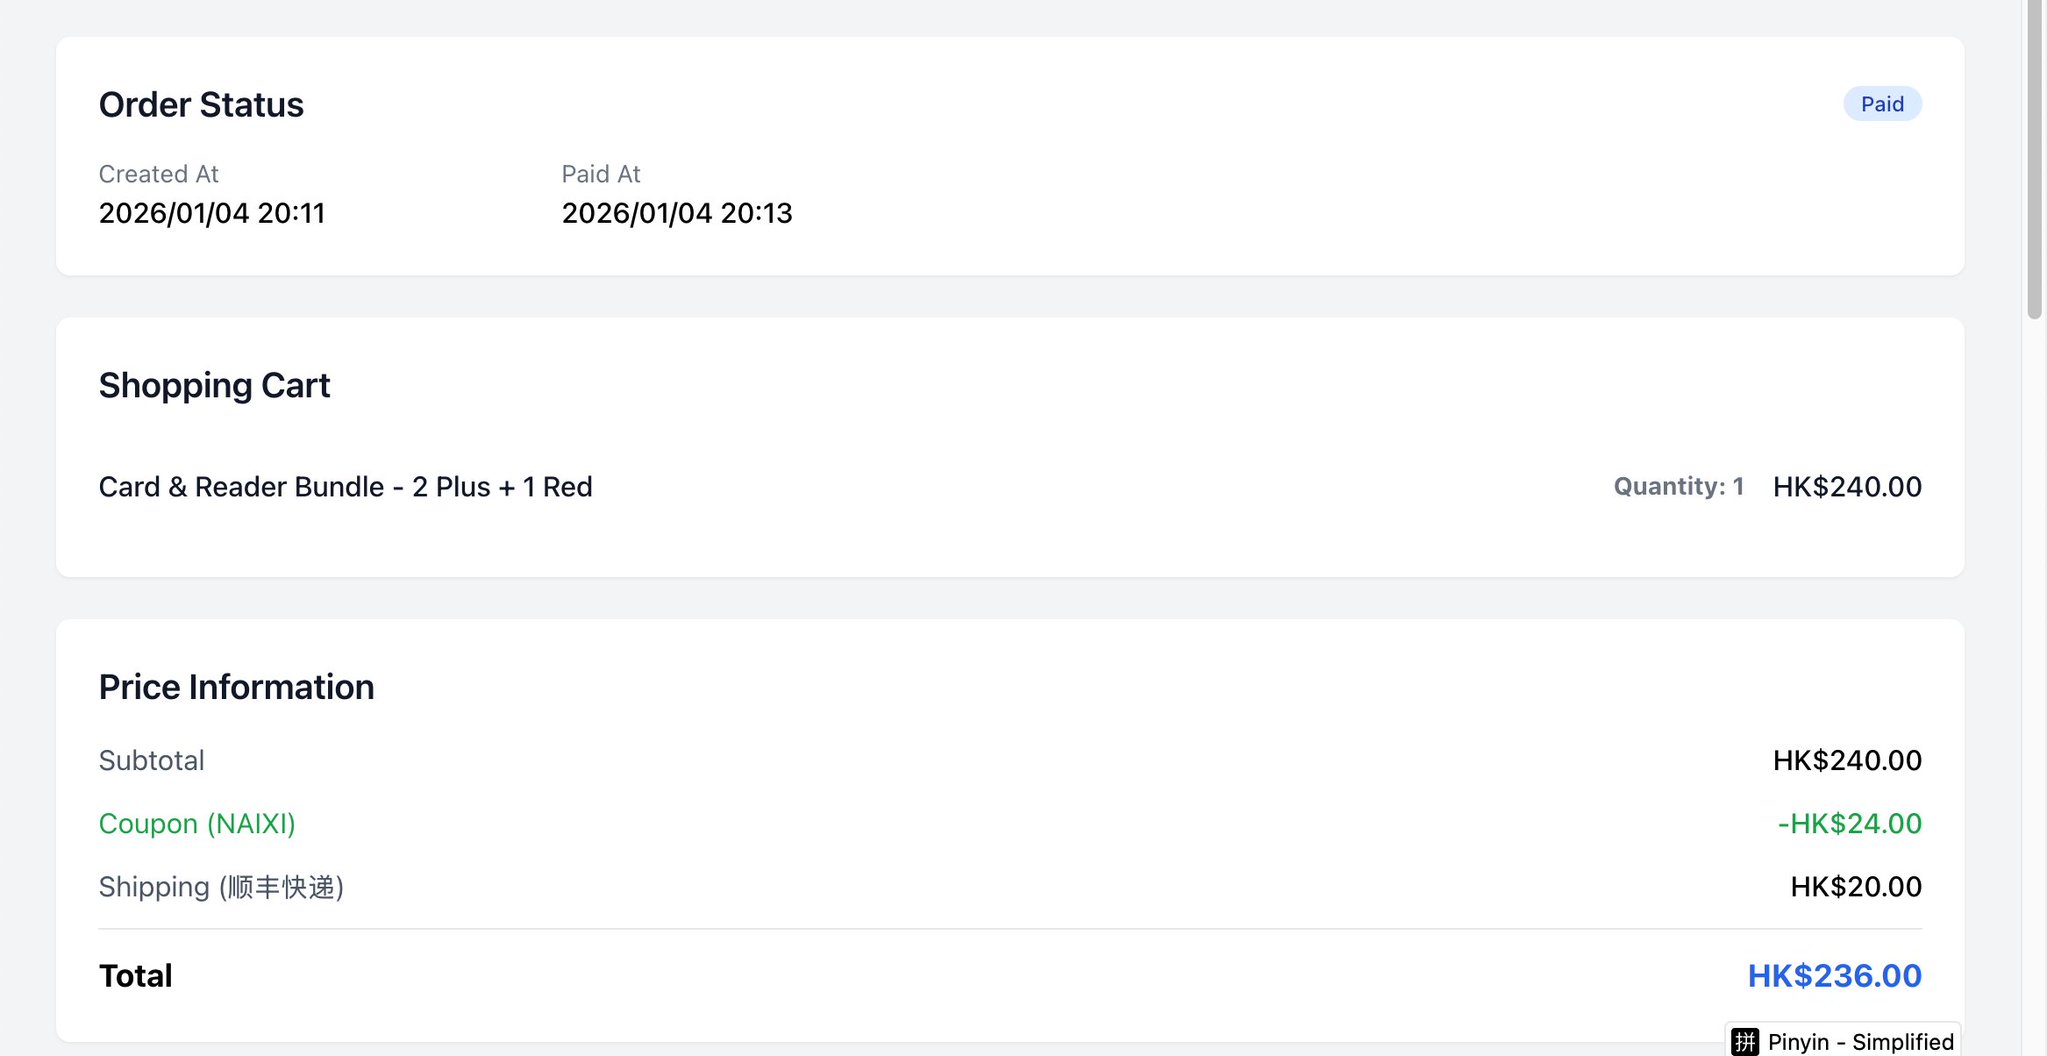
Task: Click the Quantity: 1 label
Action: (x=1678, y=487)
